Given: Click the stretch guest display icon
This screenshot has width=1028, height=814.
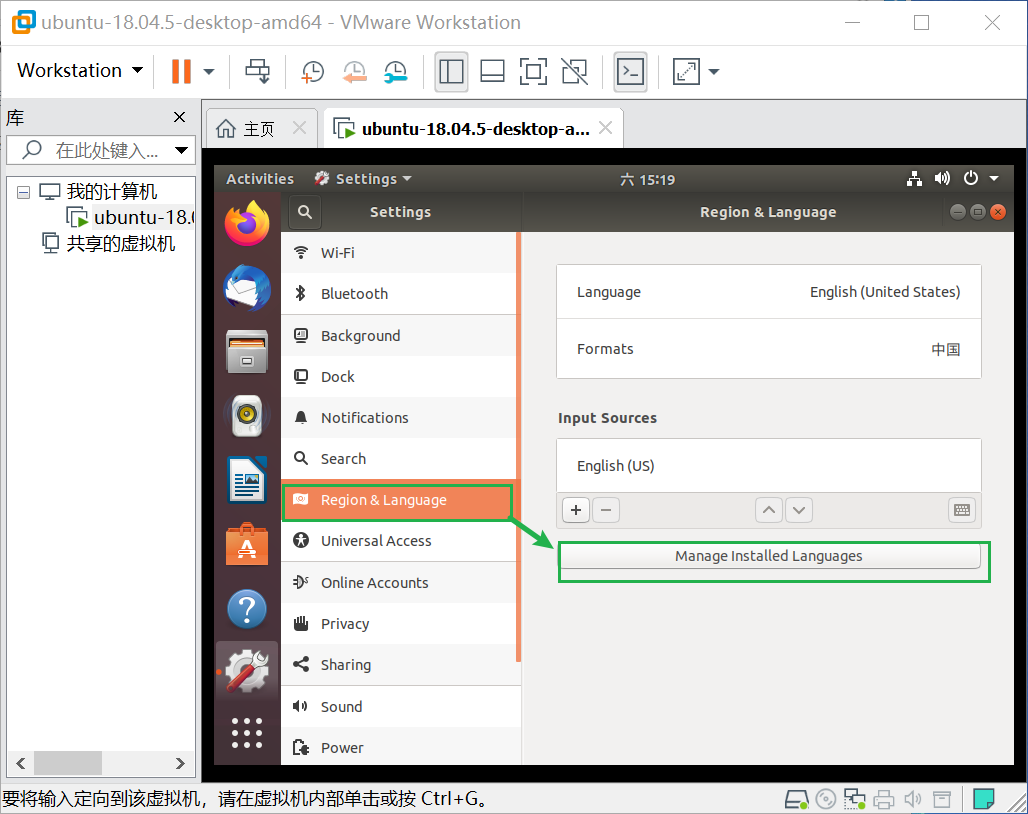Looking at the screenshot, I should (686, 71).
